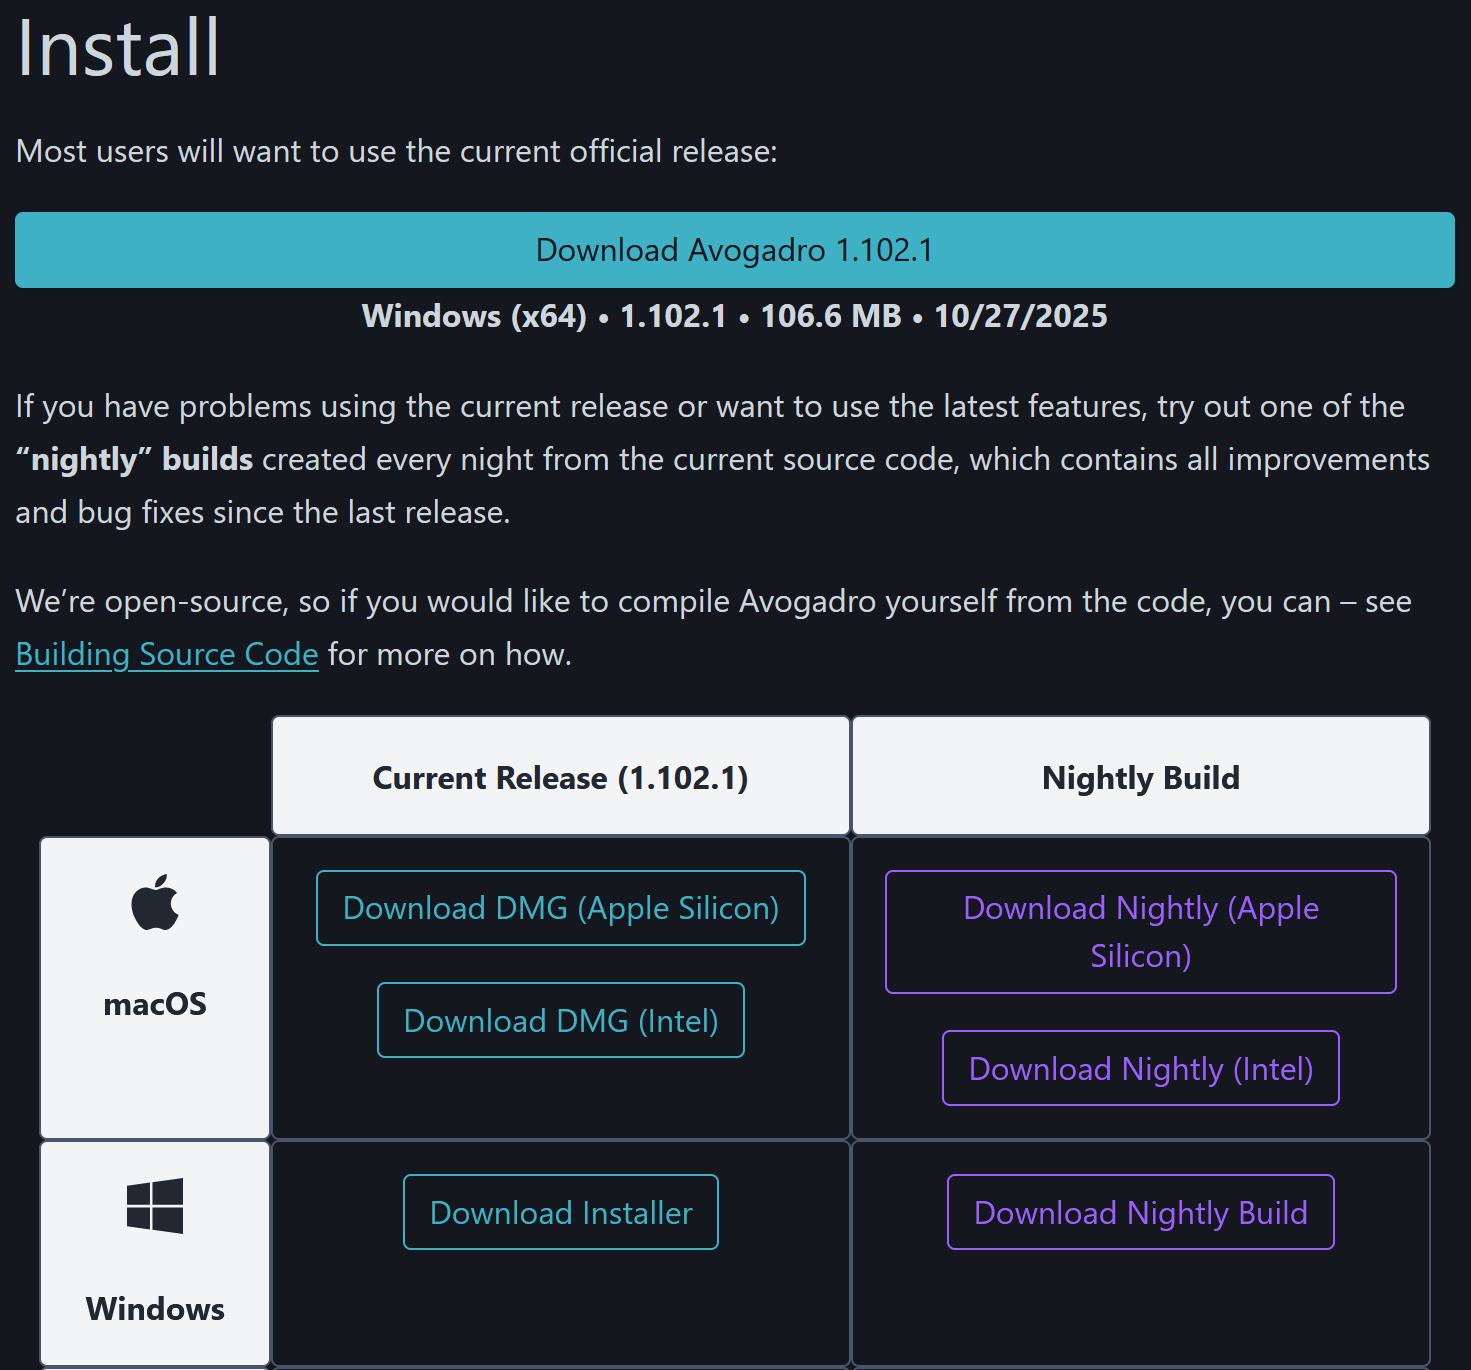Choose Download Nightly (Intel) for macOS
Image resolution: width=1471 pixels, height=1370 pixels.
1140,1068
